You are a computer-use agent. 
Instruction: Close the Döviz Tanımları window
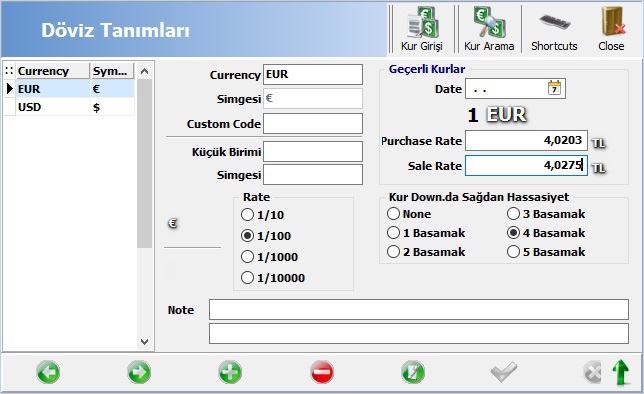coord(611,29)
